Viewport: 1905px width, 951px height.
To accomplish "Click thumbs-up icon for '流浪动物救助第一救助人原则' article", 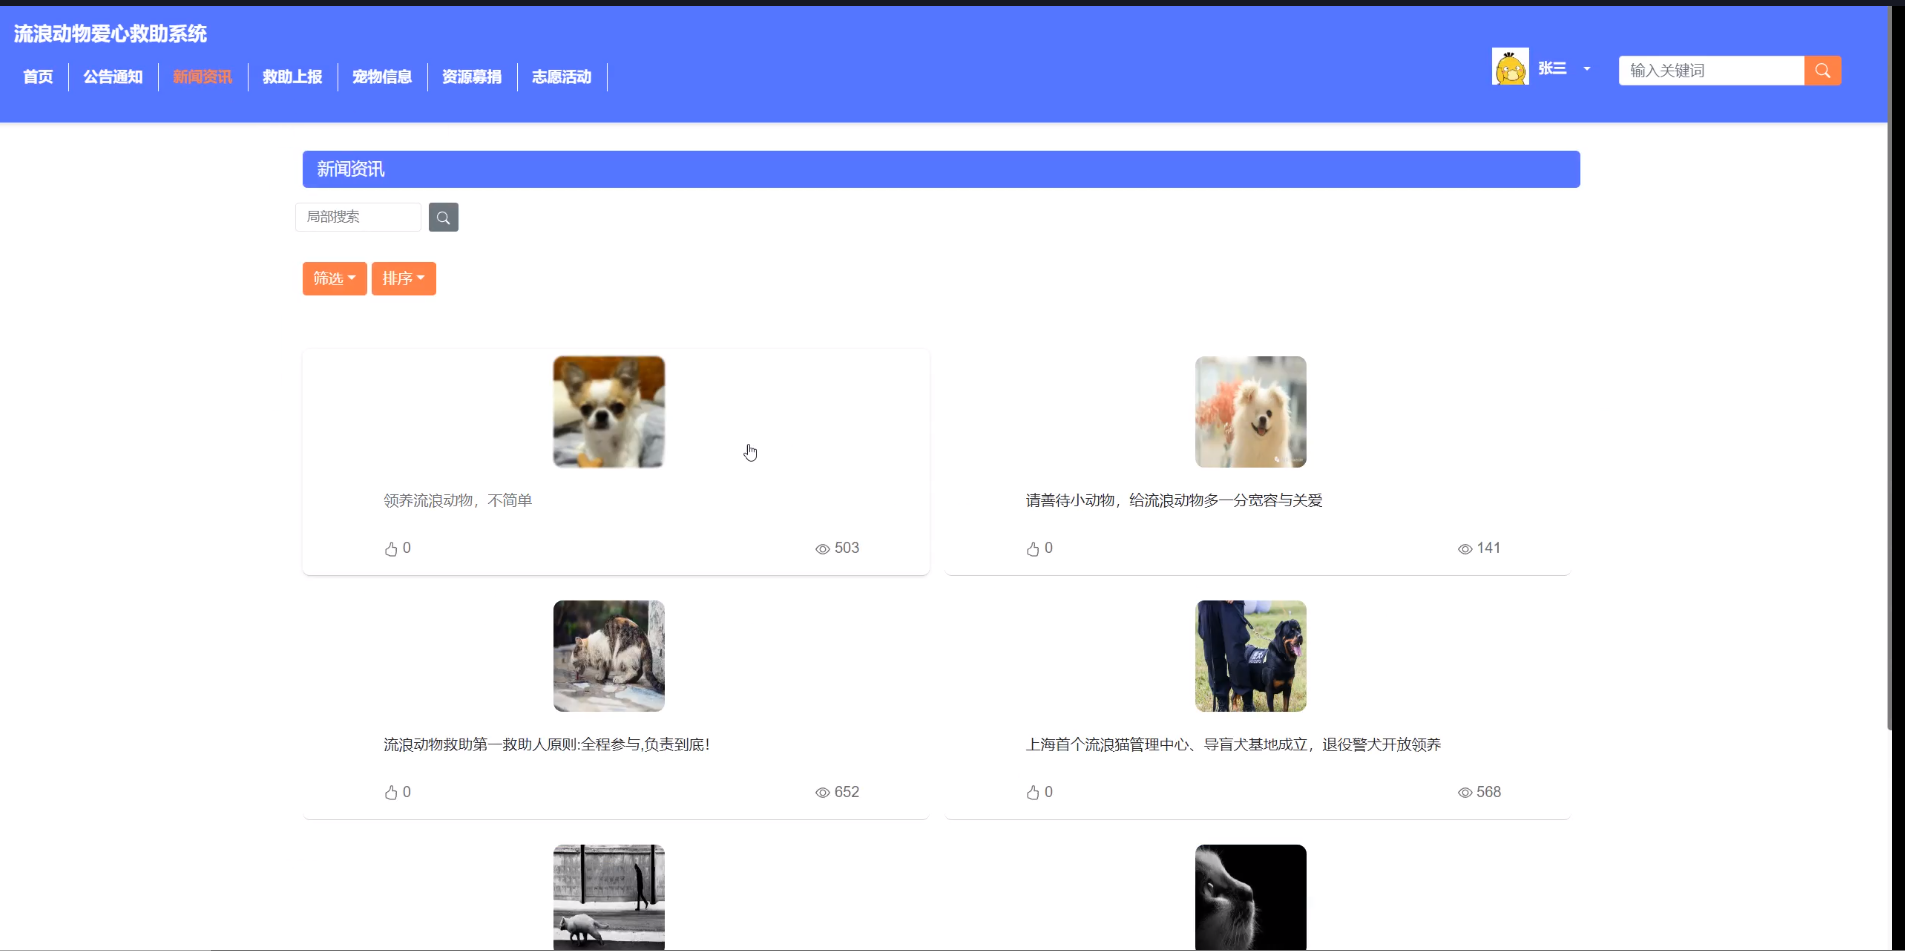I will pyautogui.click(x=391, y=793).
